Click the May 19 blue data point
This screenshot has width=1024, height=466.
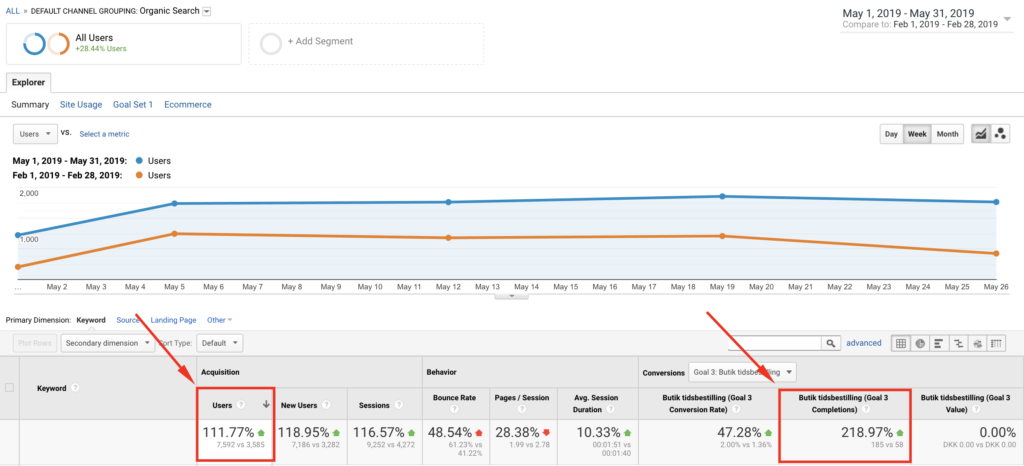click(722, 196)
